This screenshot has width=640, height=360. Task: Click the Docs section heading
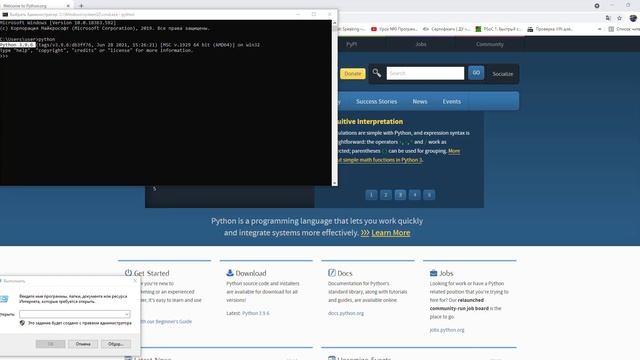[x=344, y=273]
